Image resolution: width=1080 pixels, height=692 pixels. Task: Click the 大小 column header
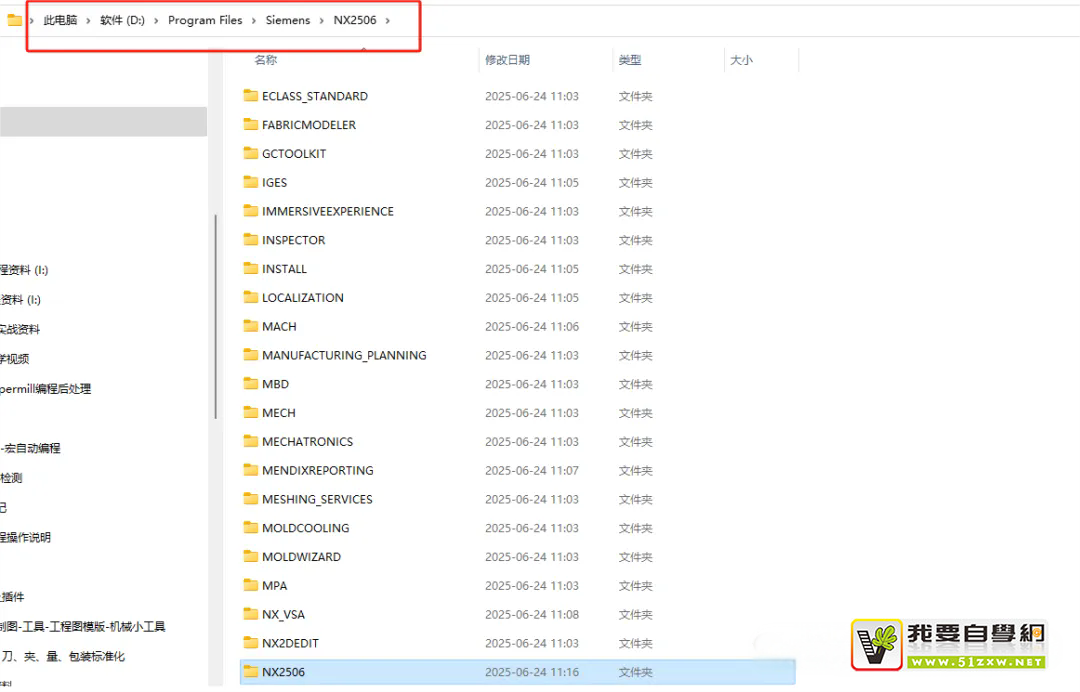[x=741, y=60]
